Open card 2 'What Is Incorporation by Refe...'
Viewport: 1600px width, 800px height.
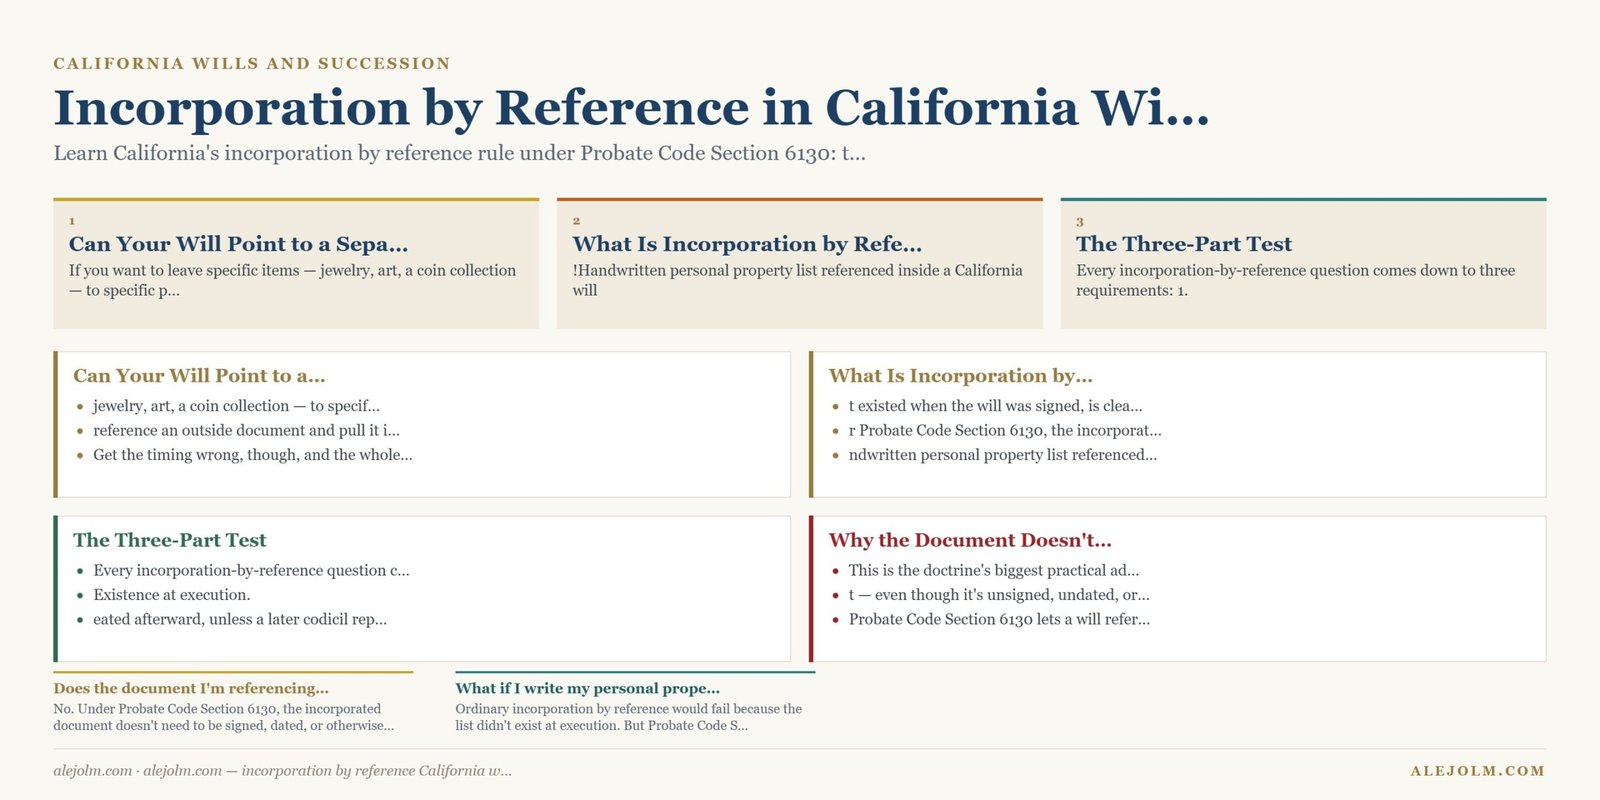(800, 264)
